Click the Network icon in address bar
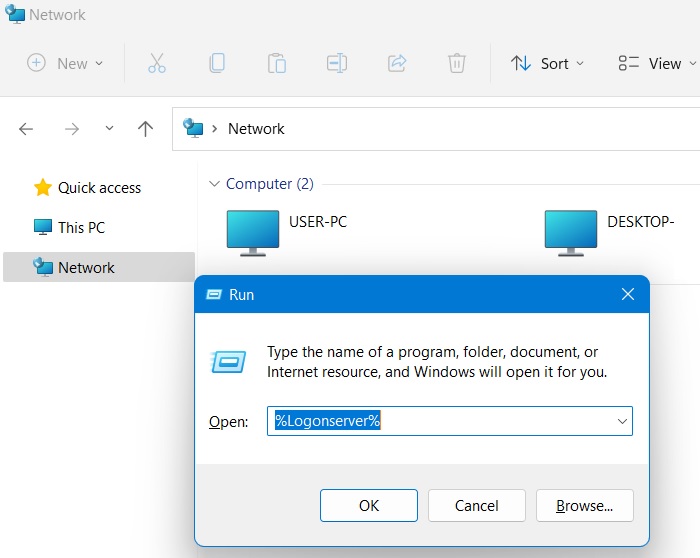Screen dimensions: 700x558 click(x=193, y=128)
